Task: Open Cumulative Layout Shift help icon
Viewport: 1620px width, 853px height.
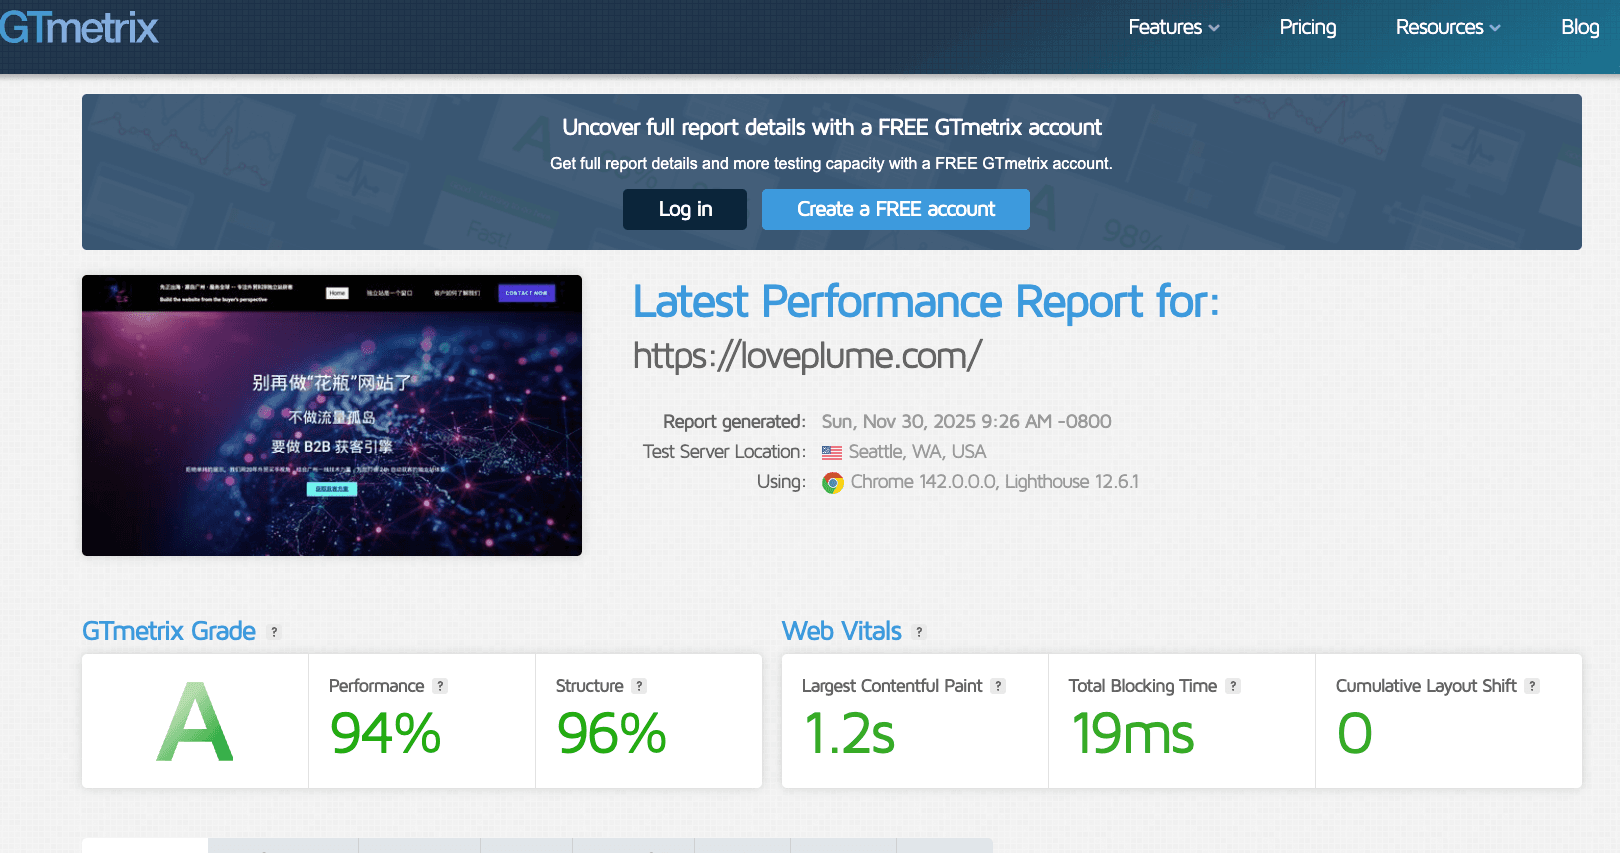Action: 1532,686
